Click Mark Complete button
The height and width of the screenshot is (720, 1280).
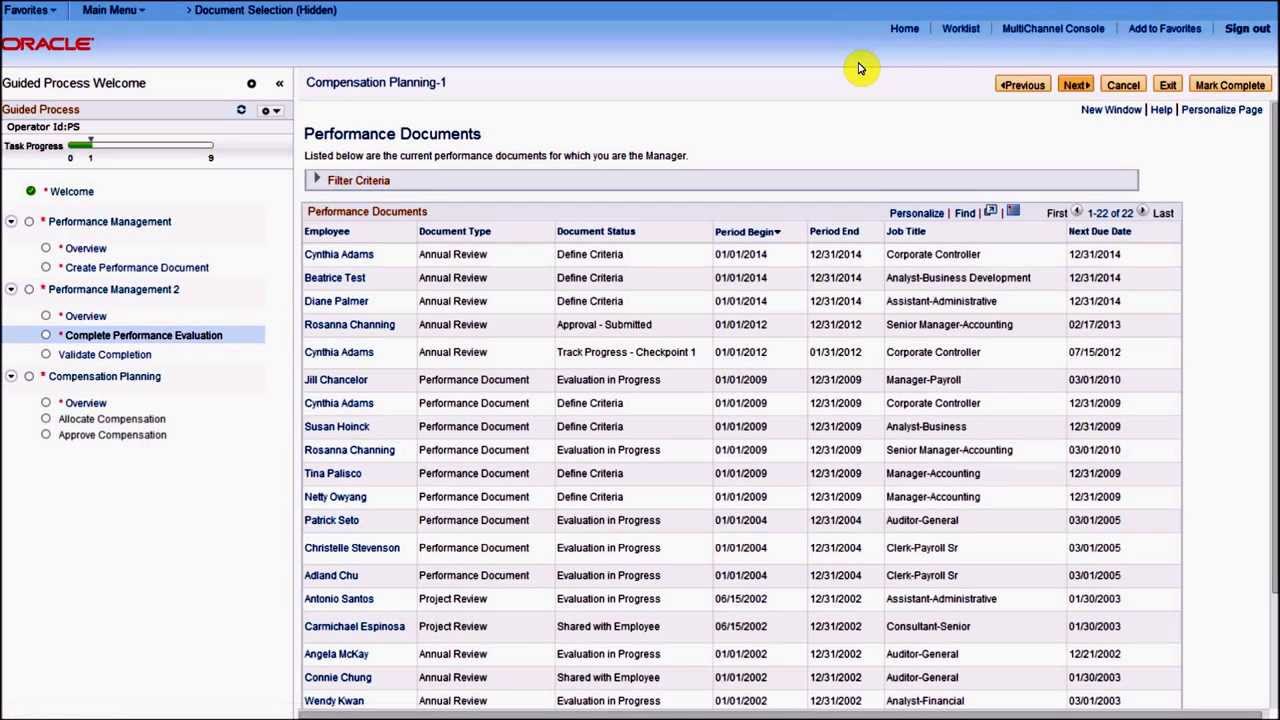pos(1229,85)
